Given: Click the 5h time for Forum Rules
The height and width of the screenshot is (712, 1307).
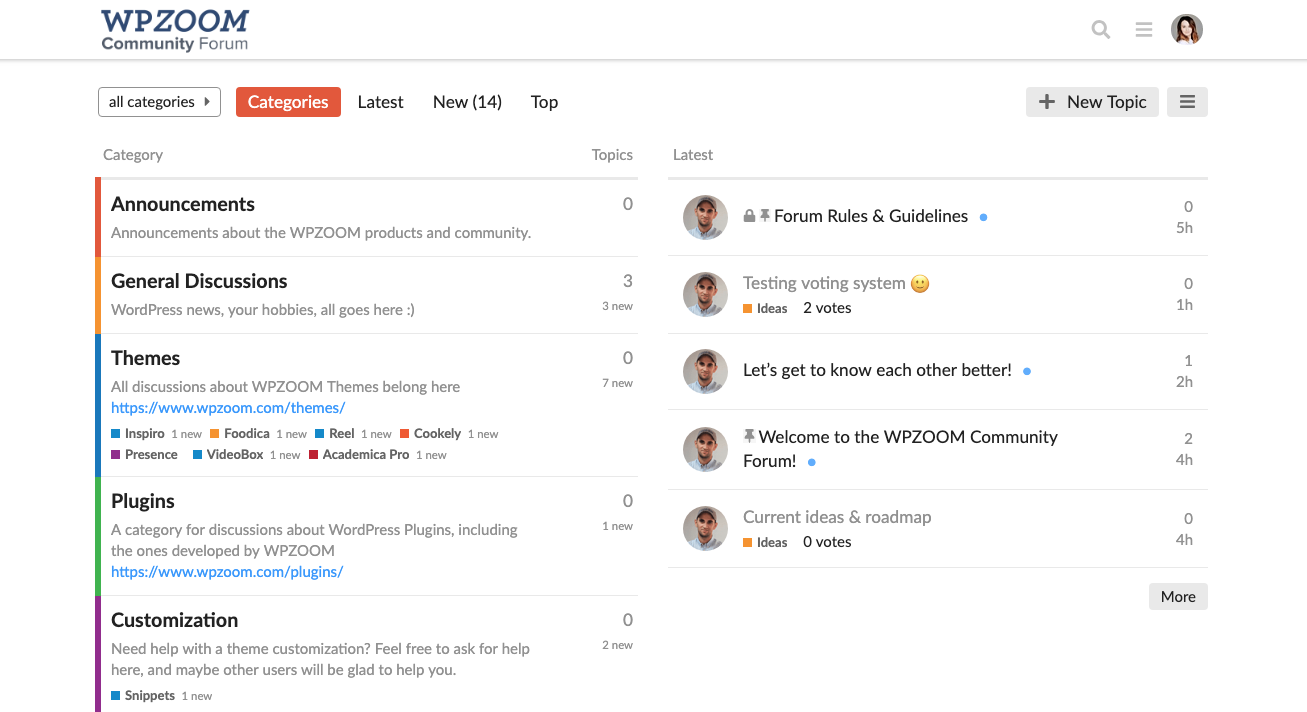Looking at the screenshot, I should (x=1184, y=228).
